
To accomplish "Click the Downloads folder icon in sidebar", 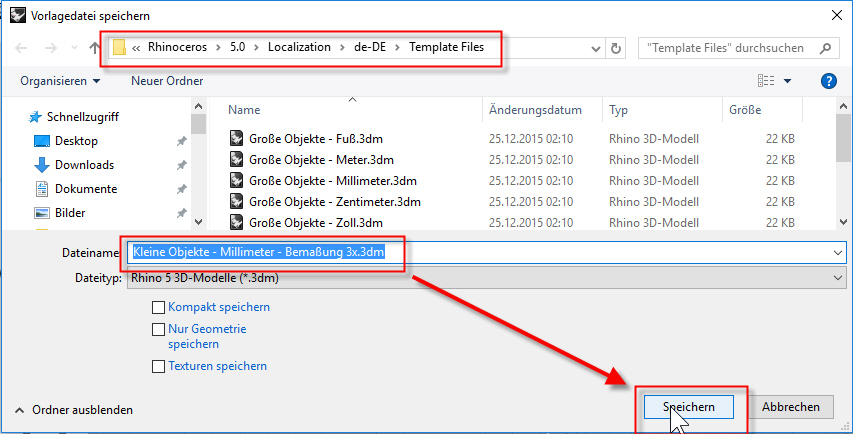I will [42, 165].
